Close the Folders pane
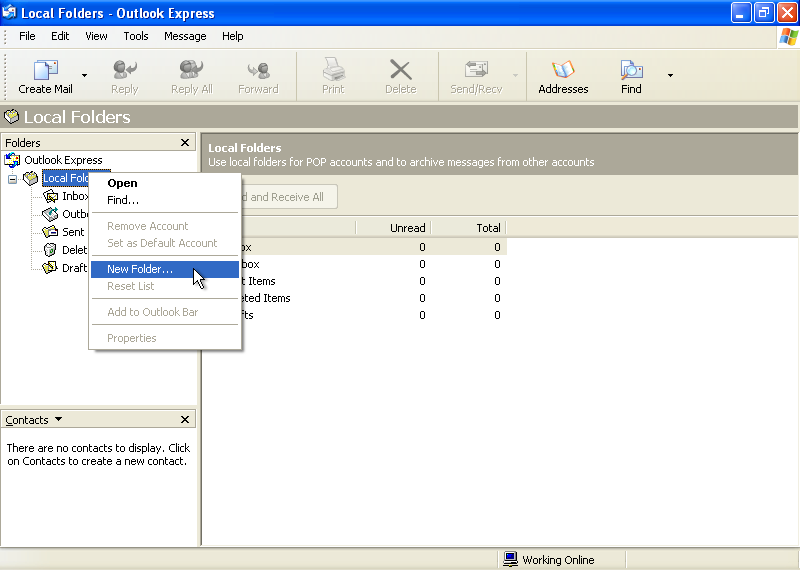This screenshot has height=570, width=800. click(x=185, y=143)
